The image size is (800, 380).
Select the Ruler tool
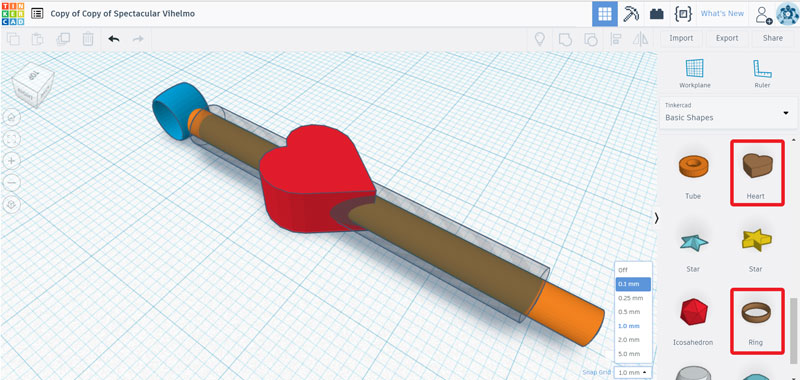click(x=762, y=74)
